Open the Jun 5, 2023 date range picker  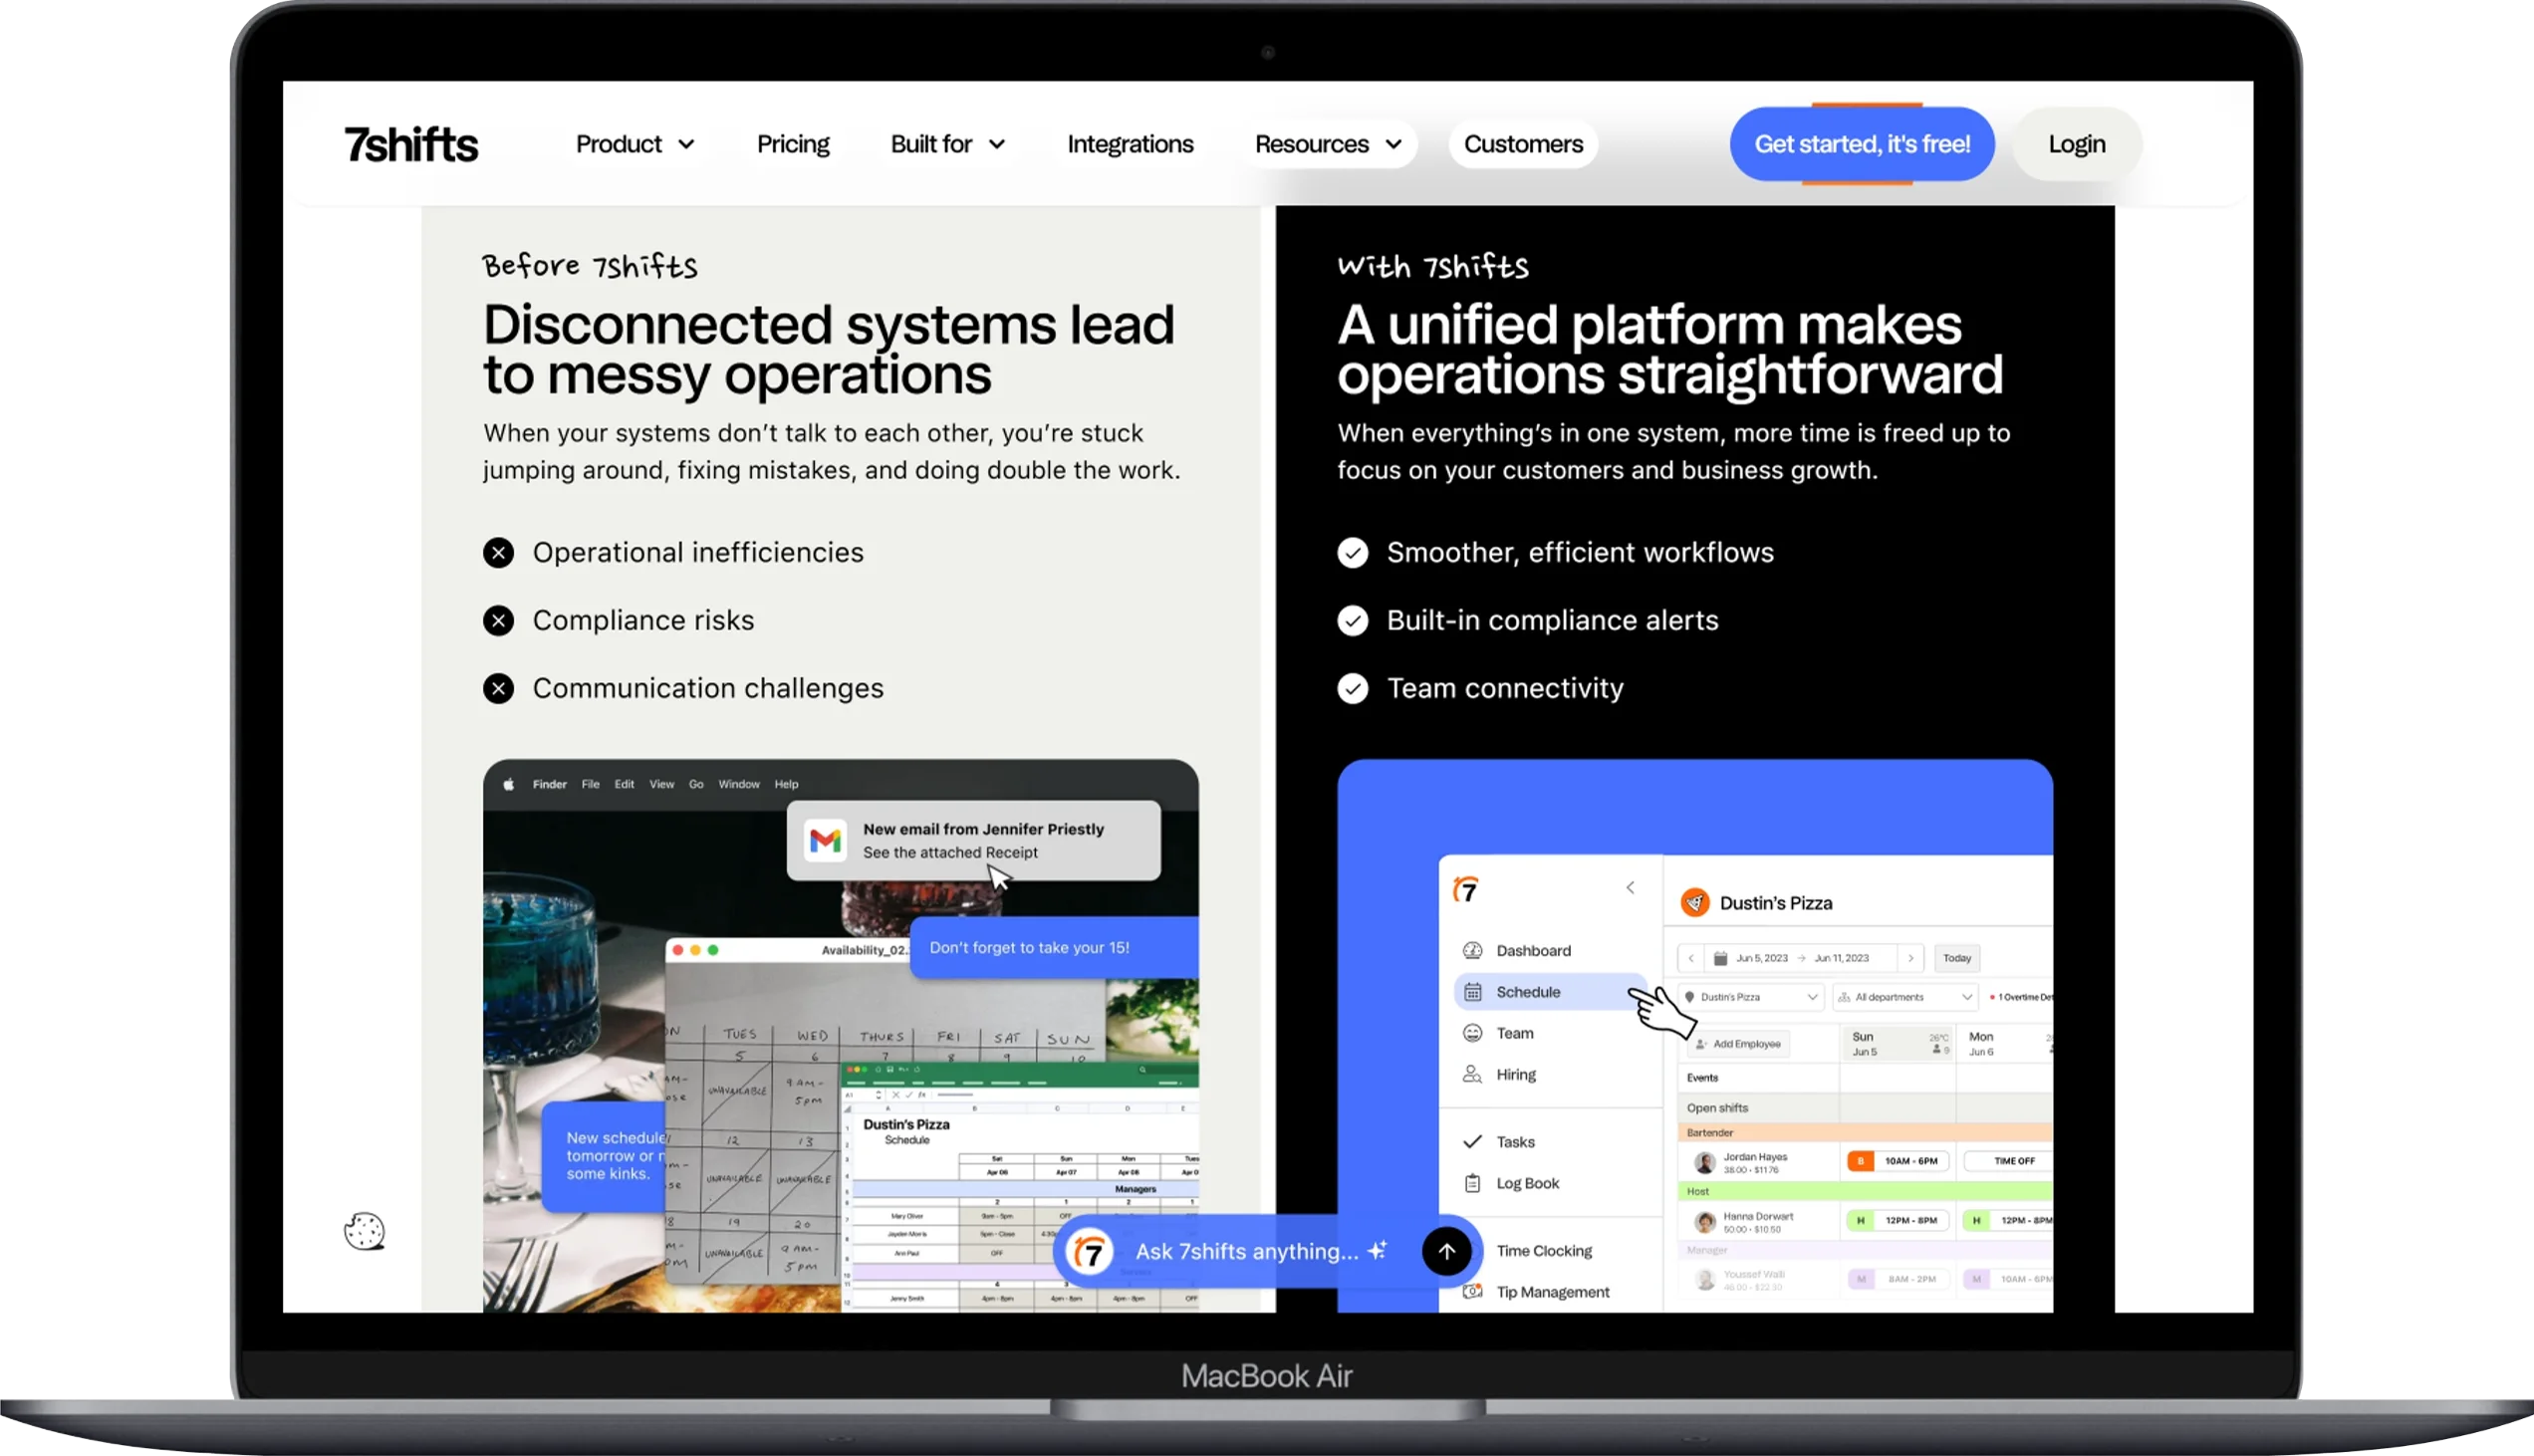click(1801, 958)
